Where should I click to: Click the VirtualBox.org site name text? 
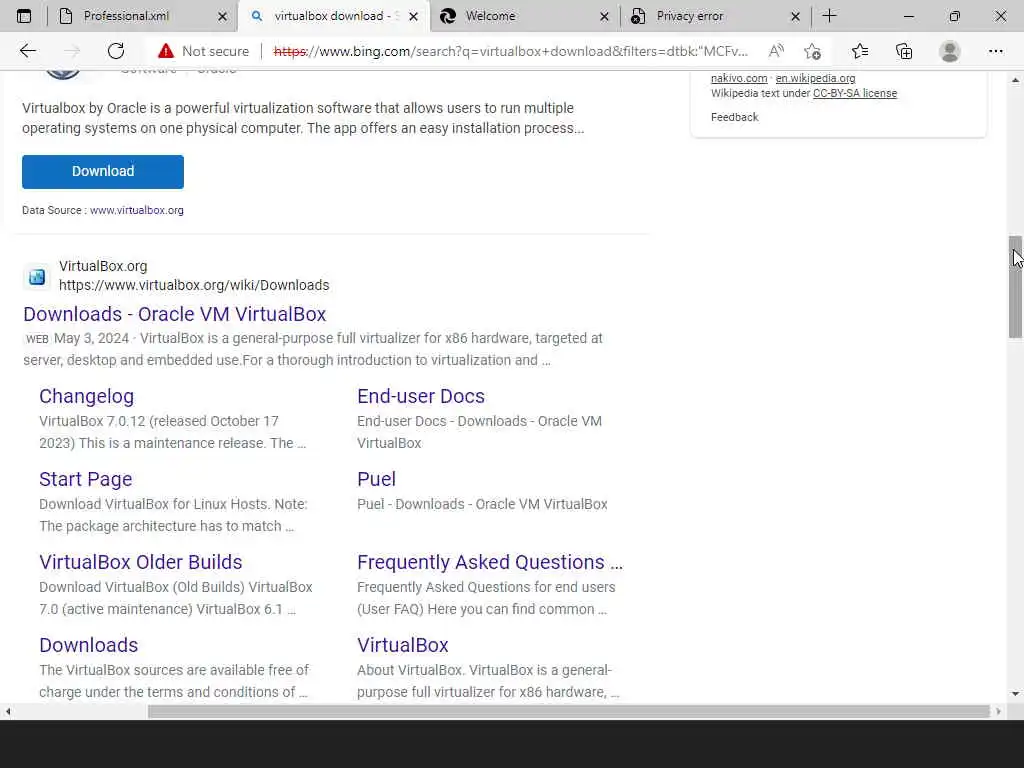[103, 266]
